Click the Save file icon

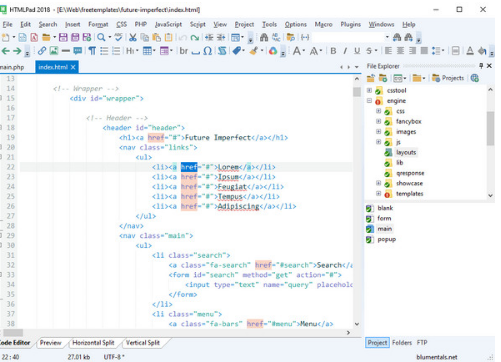tap(63, 37)
